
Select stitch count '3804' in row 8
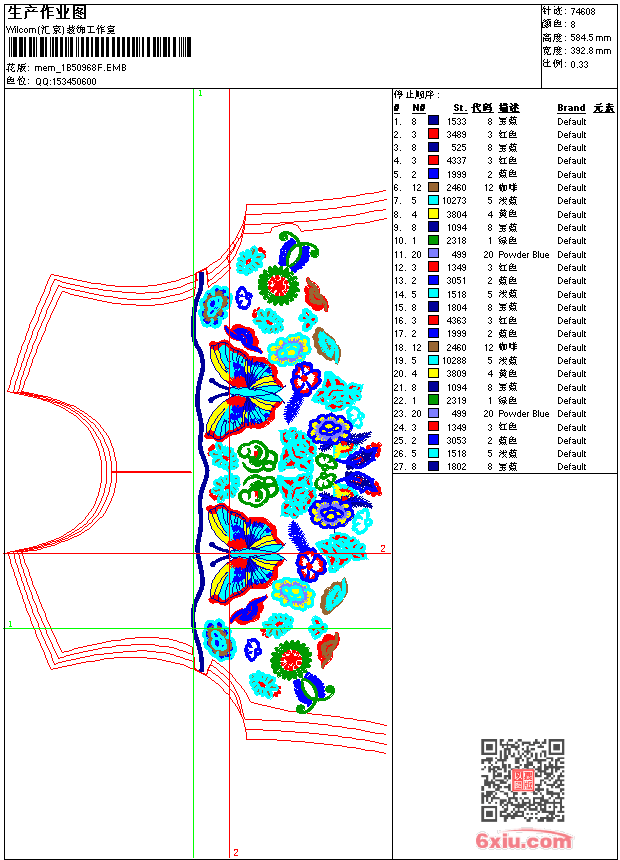pyautogui.click(x=456, y=214)
